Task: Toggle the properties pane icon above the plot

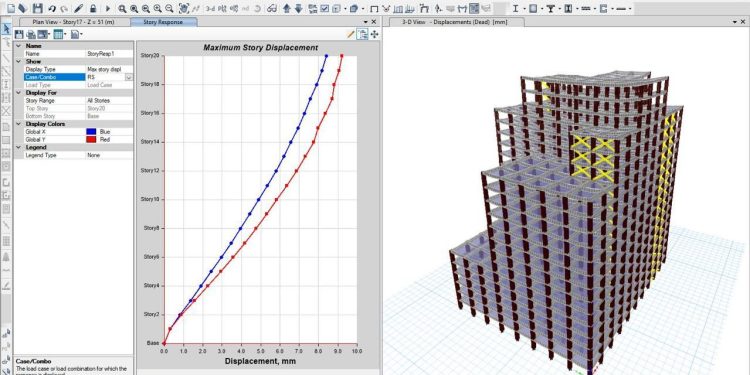Action: (x=363, y=34)
